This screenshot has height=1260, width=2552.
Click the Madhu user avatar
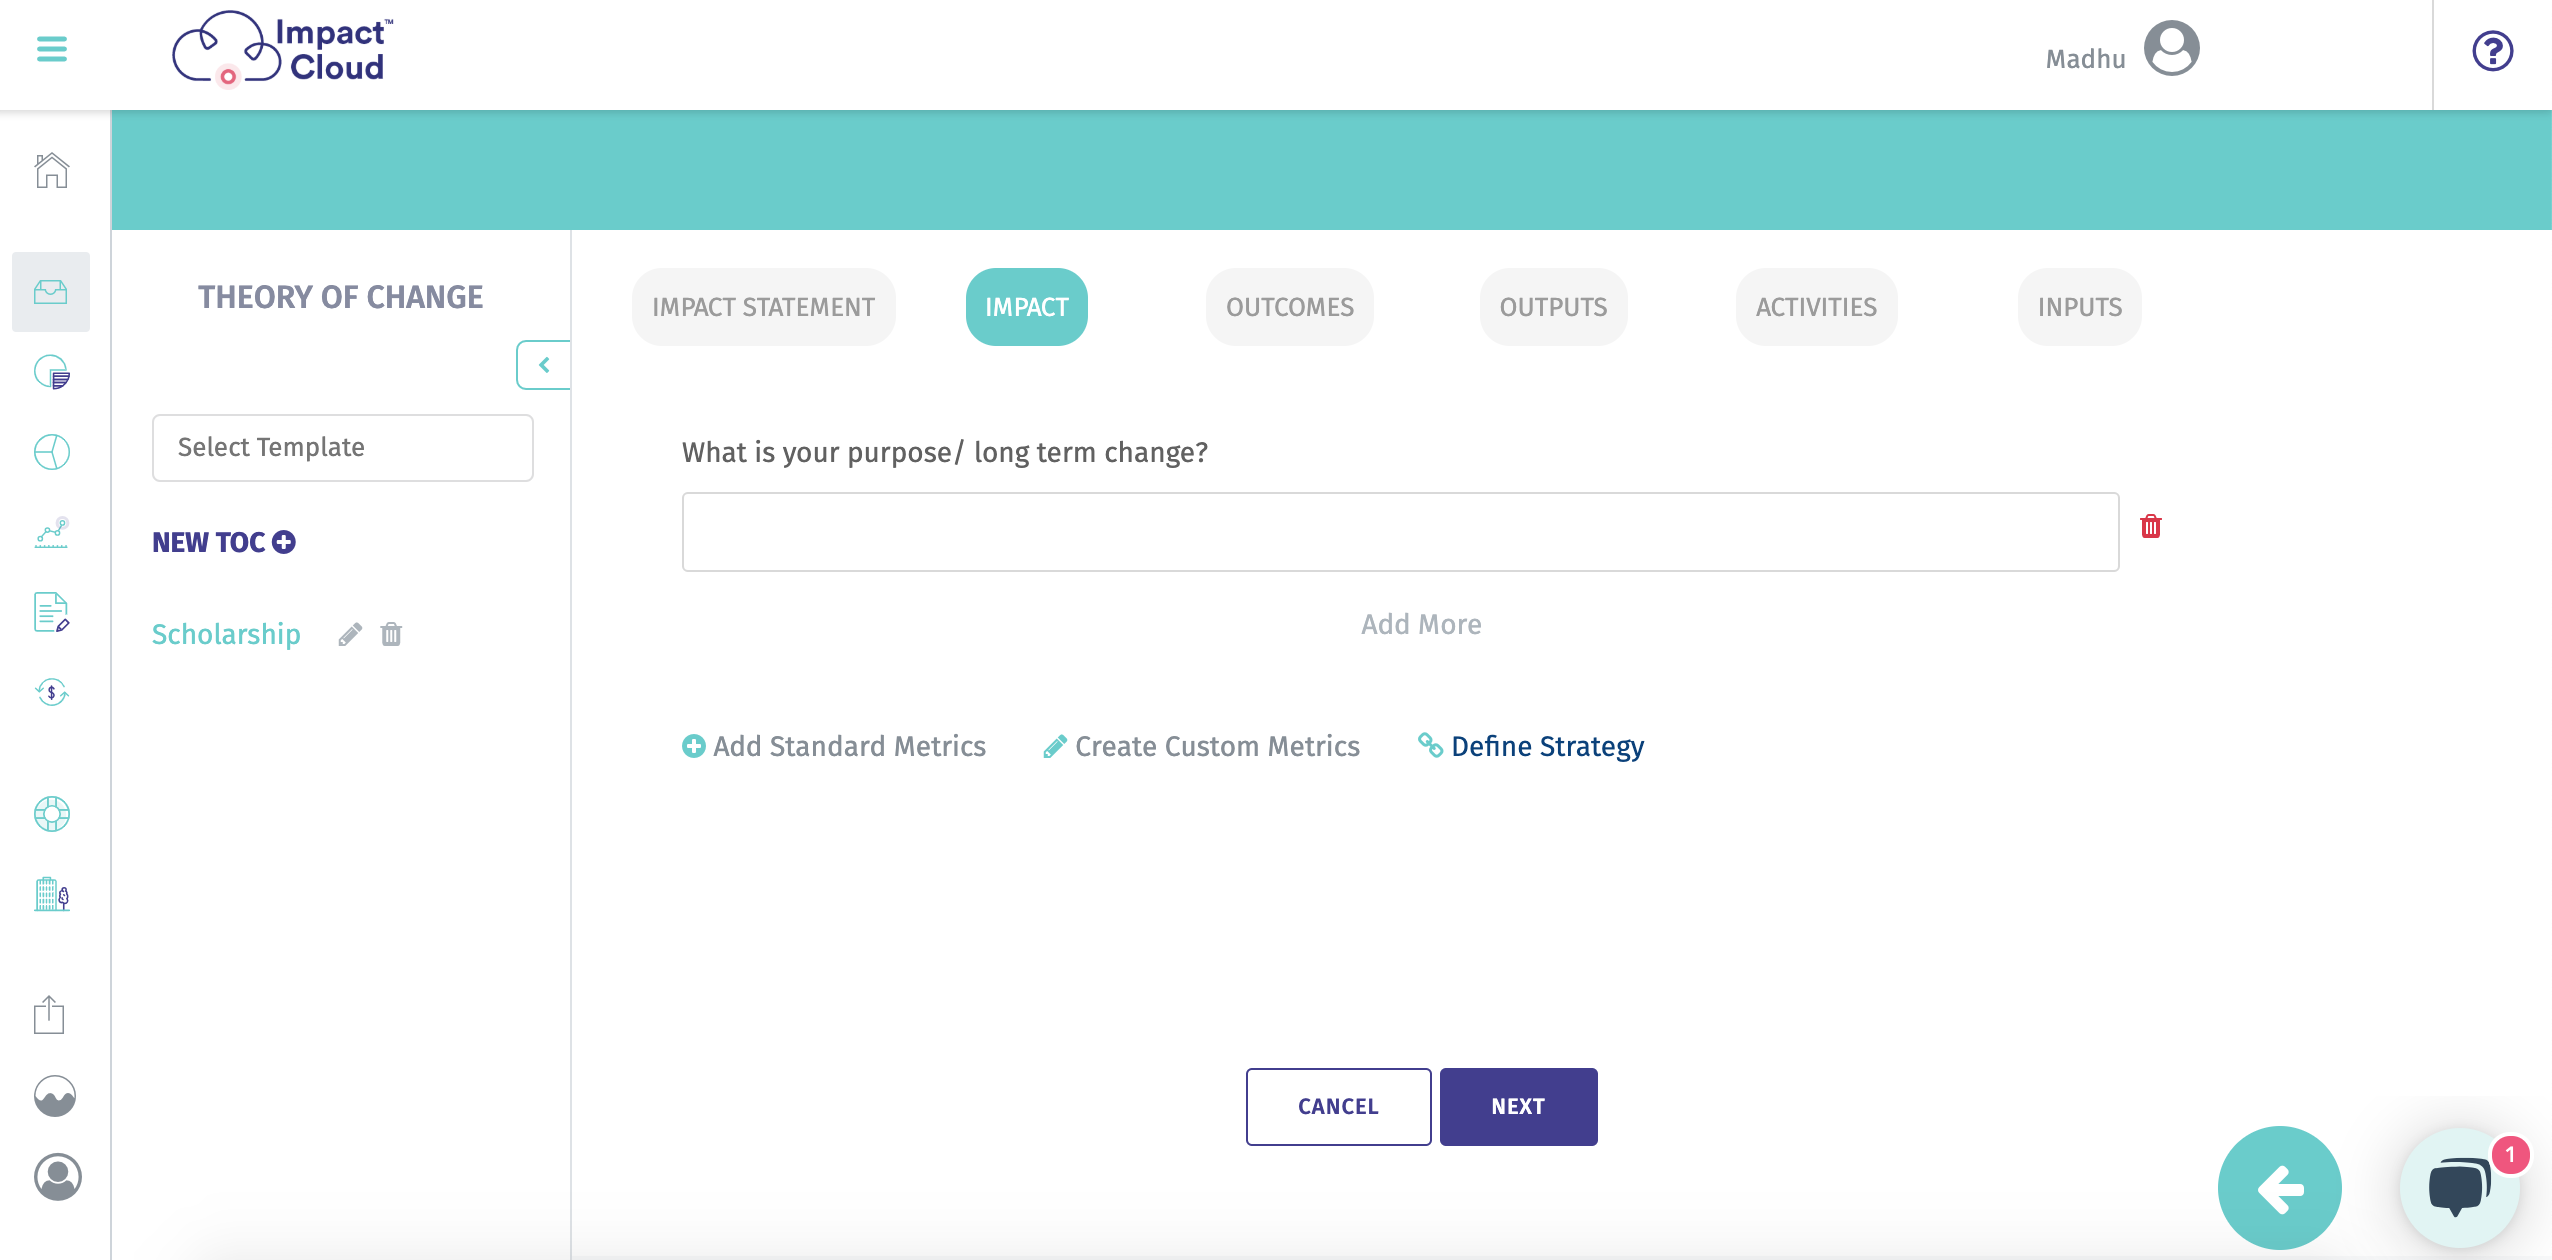tap(2171, 49)
